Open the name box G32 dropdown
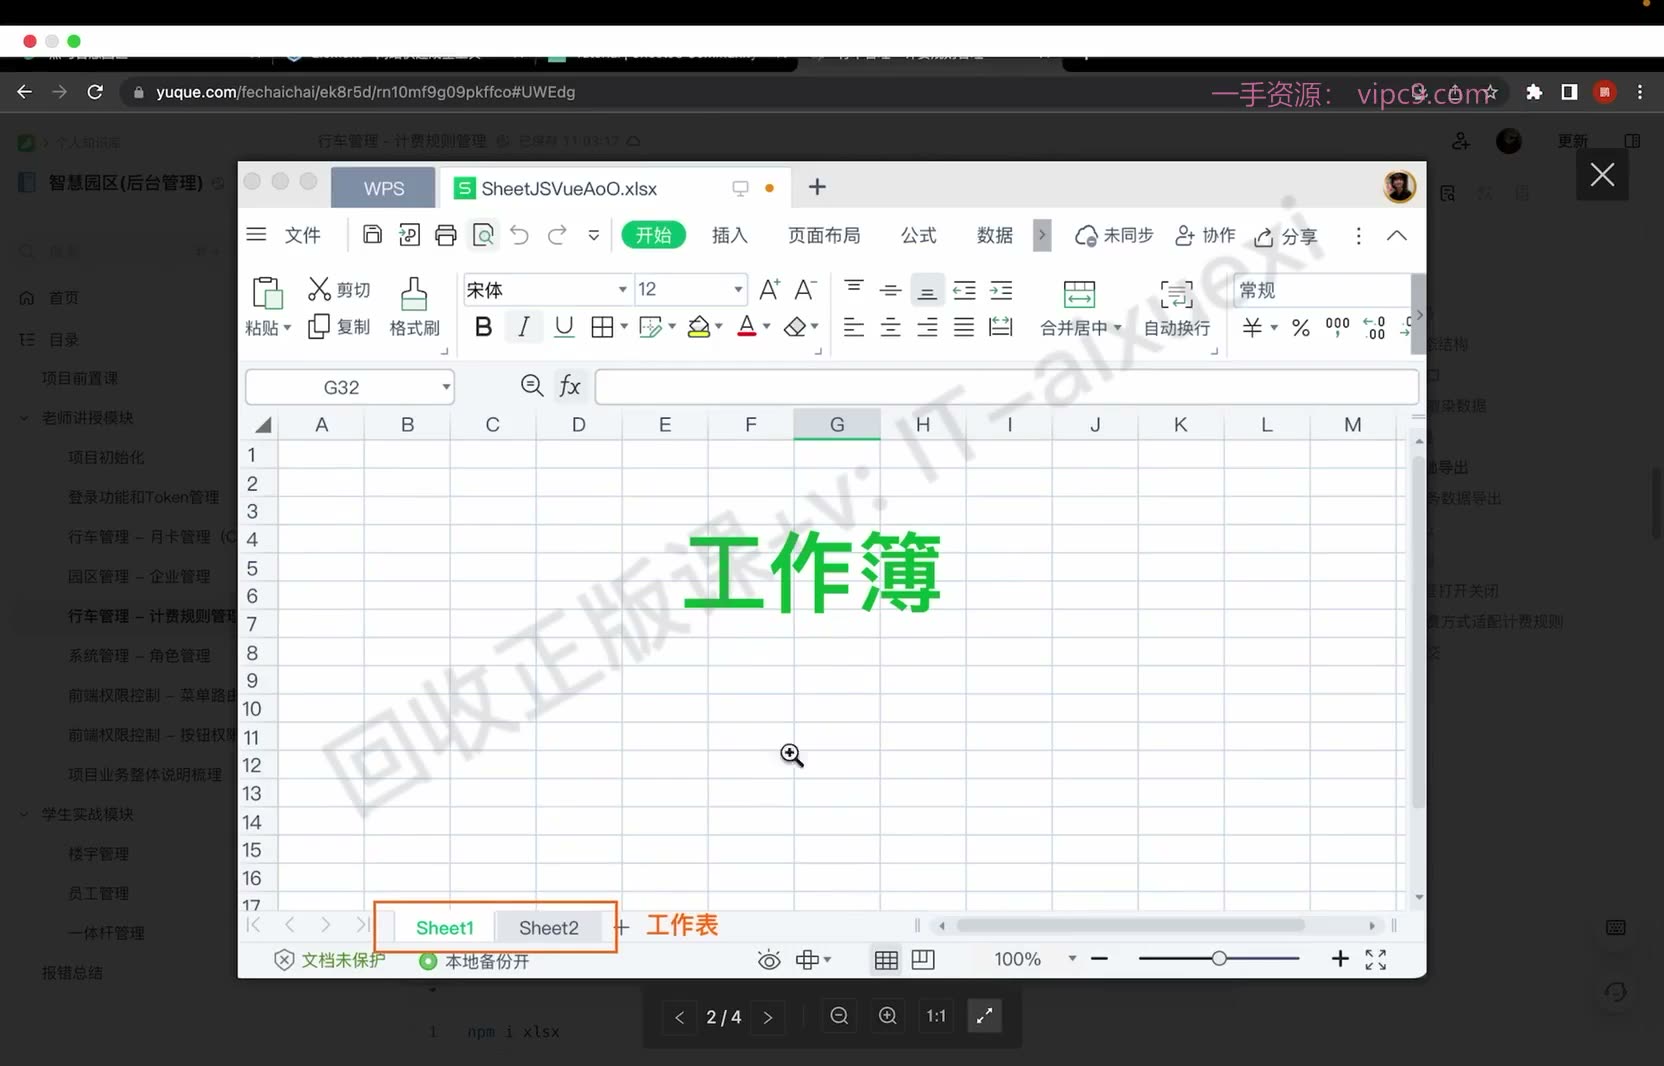Screen dimensions: 1664x1066 tap(446, 387)
